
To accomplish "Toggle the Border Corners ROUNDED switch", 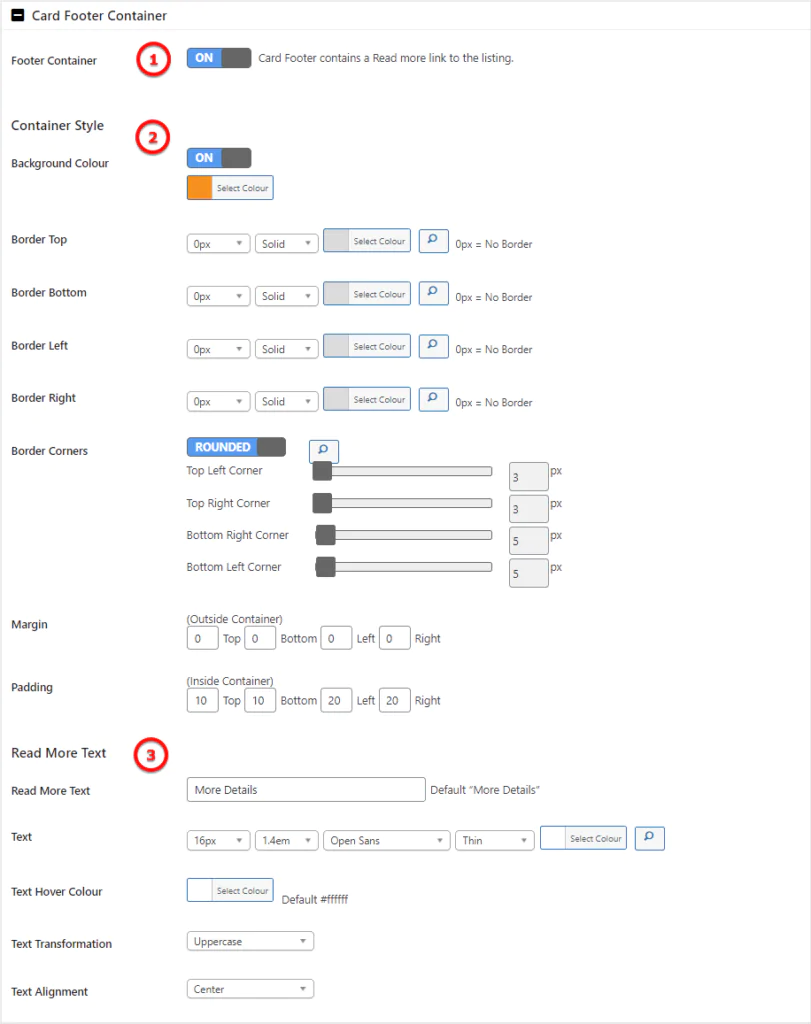I will tap(236, 447).
